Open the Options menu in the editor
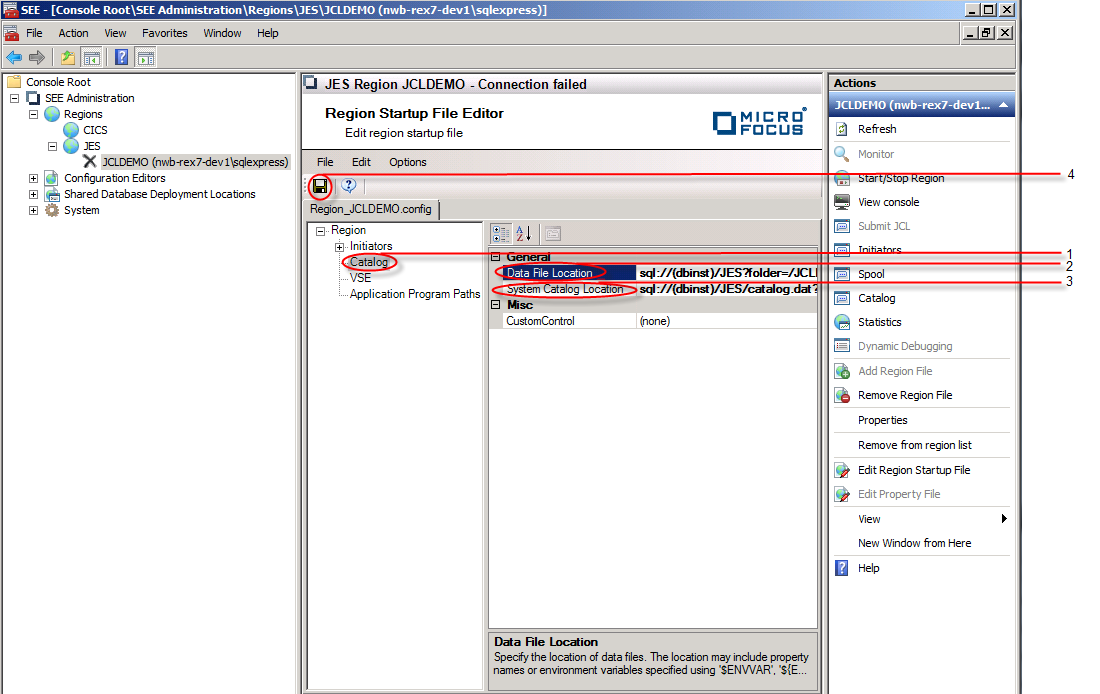 pyautogui.click(x=407, y=162)
